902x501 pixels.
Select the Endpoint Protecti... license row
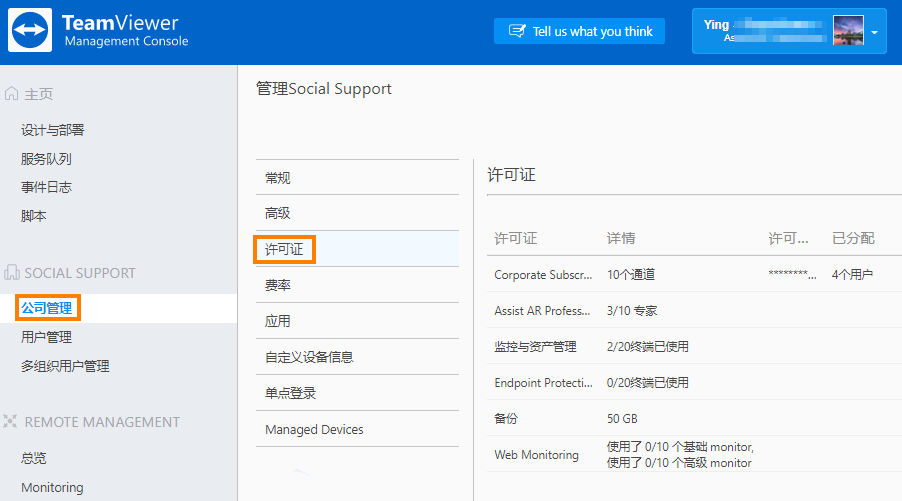694,383
